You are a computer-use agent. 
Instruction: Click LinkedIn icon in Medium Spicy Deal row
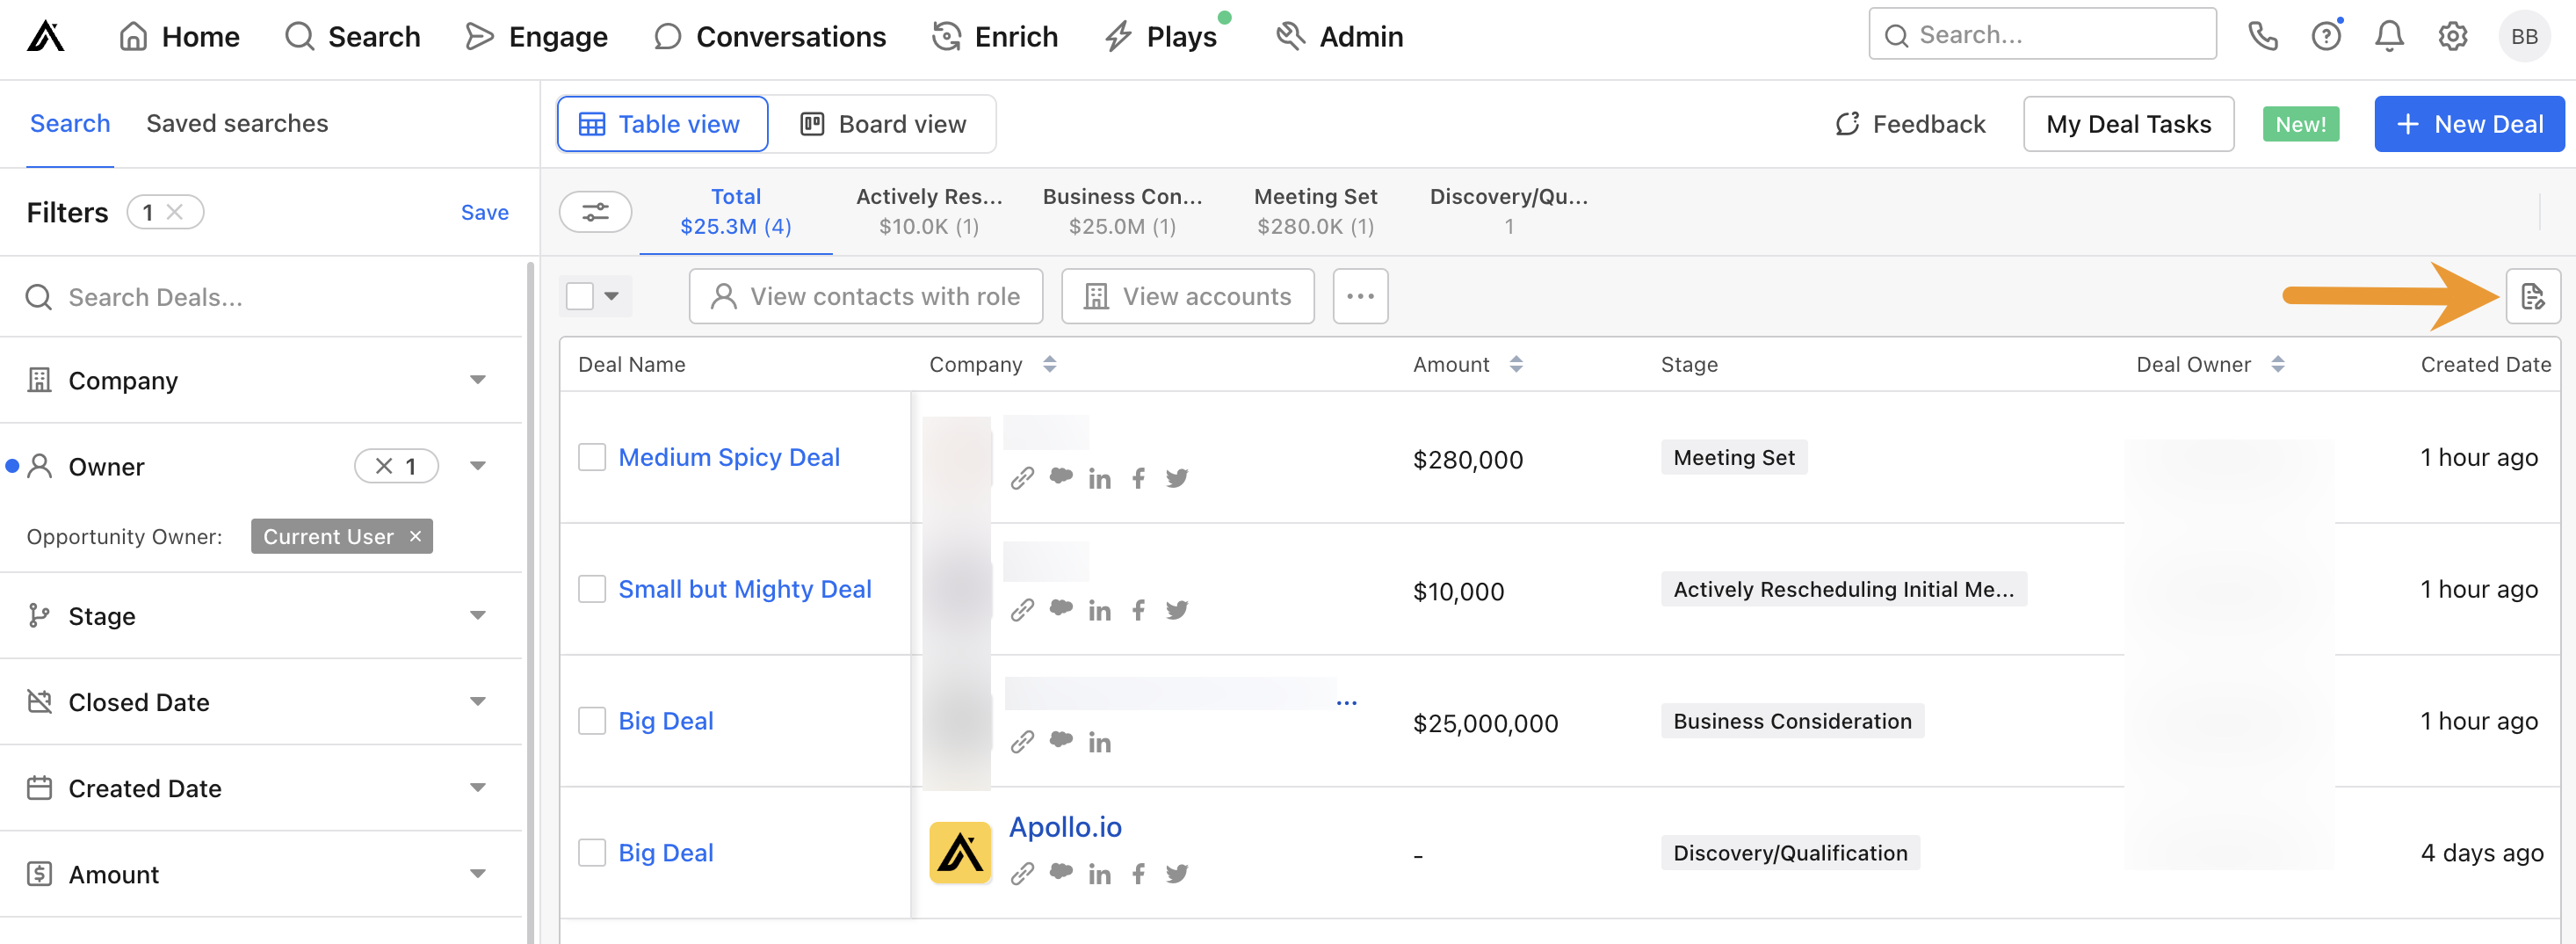1100,479
